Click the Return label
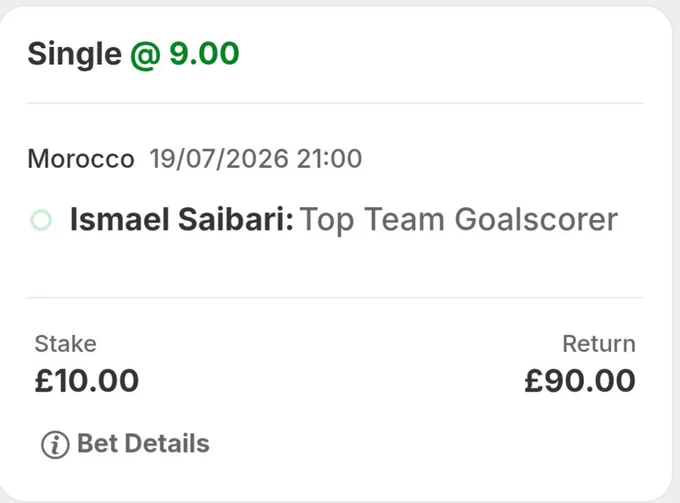Screen dimensions: 680x503 click(x=599, y=344)
